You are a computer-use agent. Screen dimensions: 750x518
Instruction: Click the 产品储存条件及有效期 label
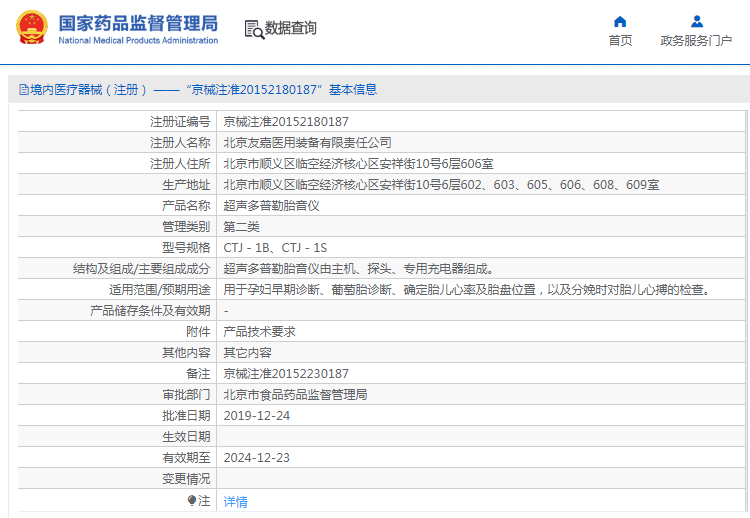[x=150, y=311]
